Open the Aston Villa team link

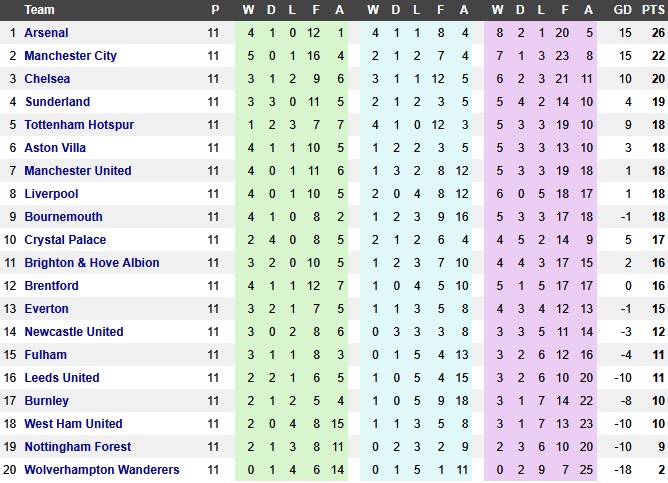coord(58,148)
